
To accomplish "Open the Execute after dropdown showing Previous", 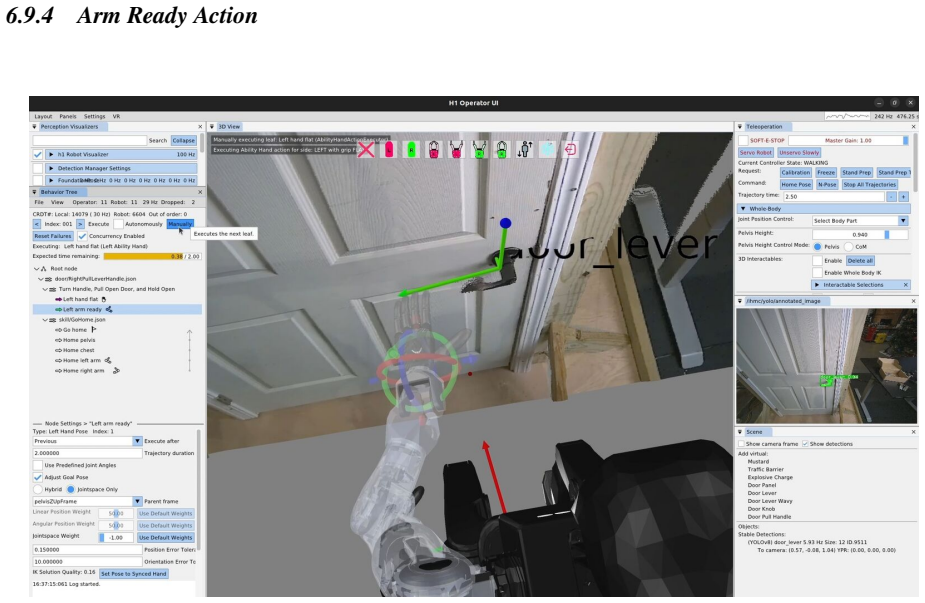I will click(x=87, y=441).
